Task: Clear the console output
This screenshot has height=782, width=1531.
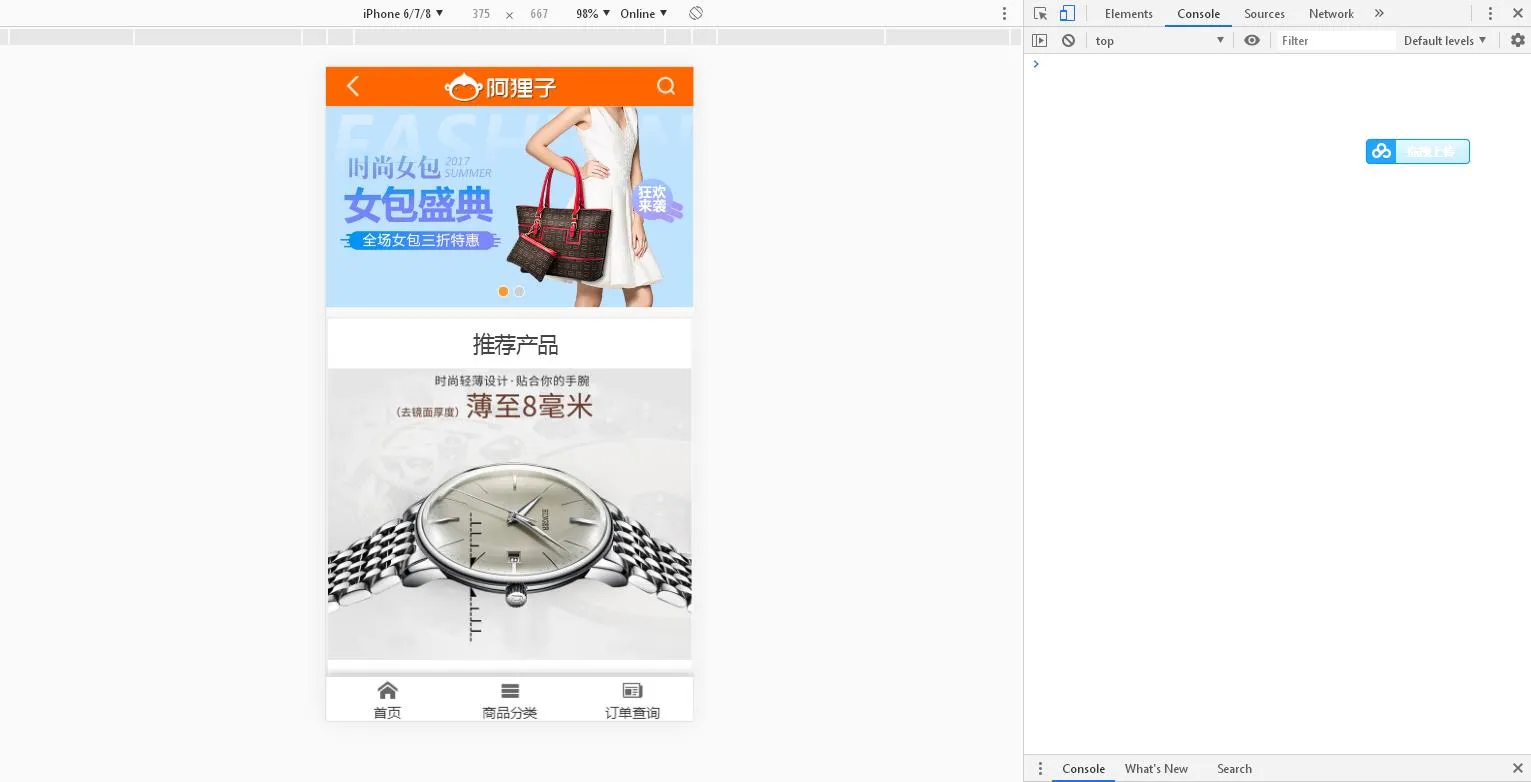Action: 1068,40
